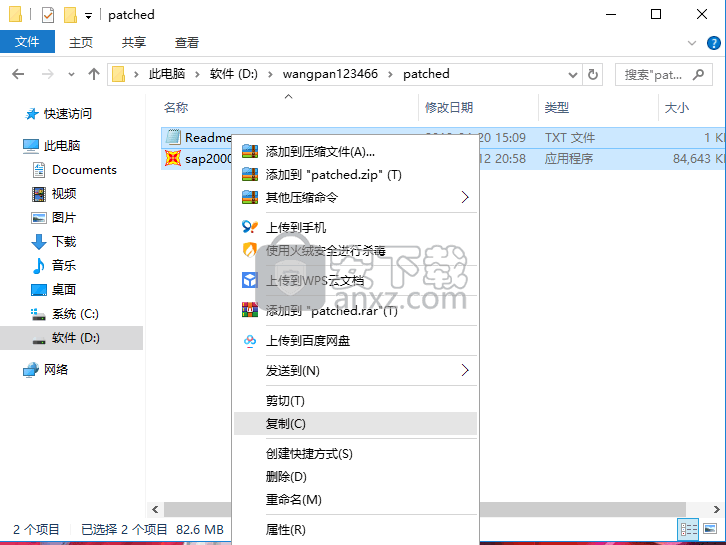Click the System (C:) drive icon
The image size is (726, 545).
tap(38, 314)
